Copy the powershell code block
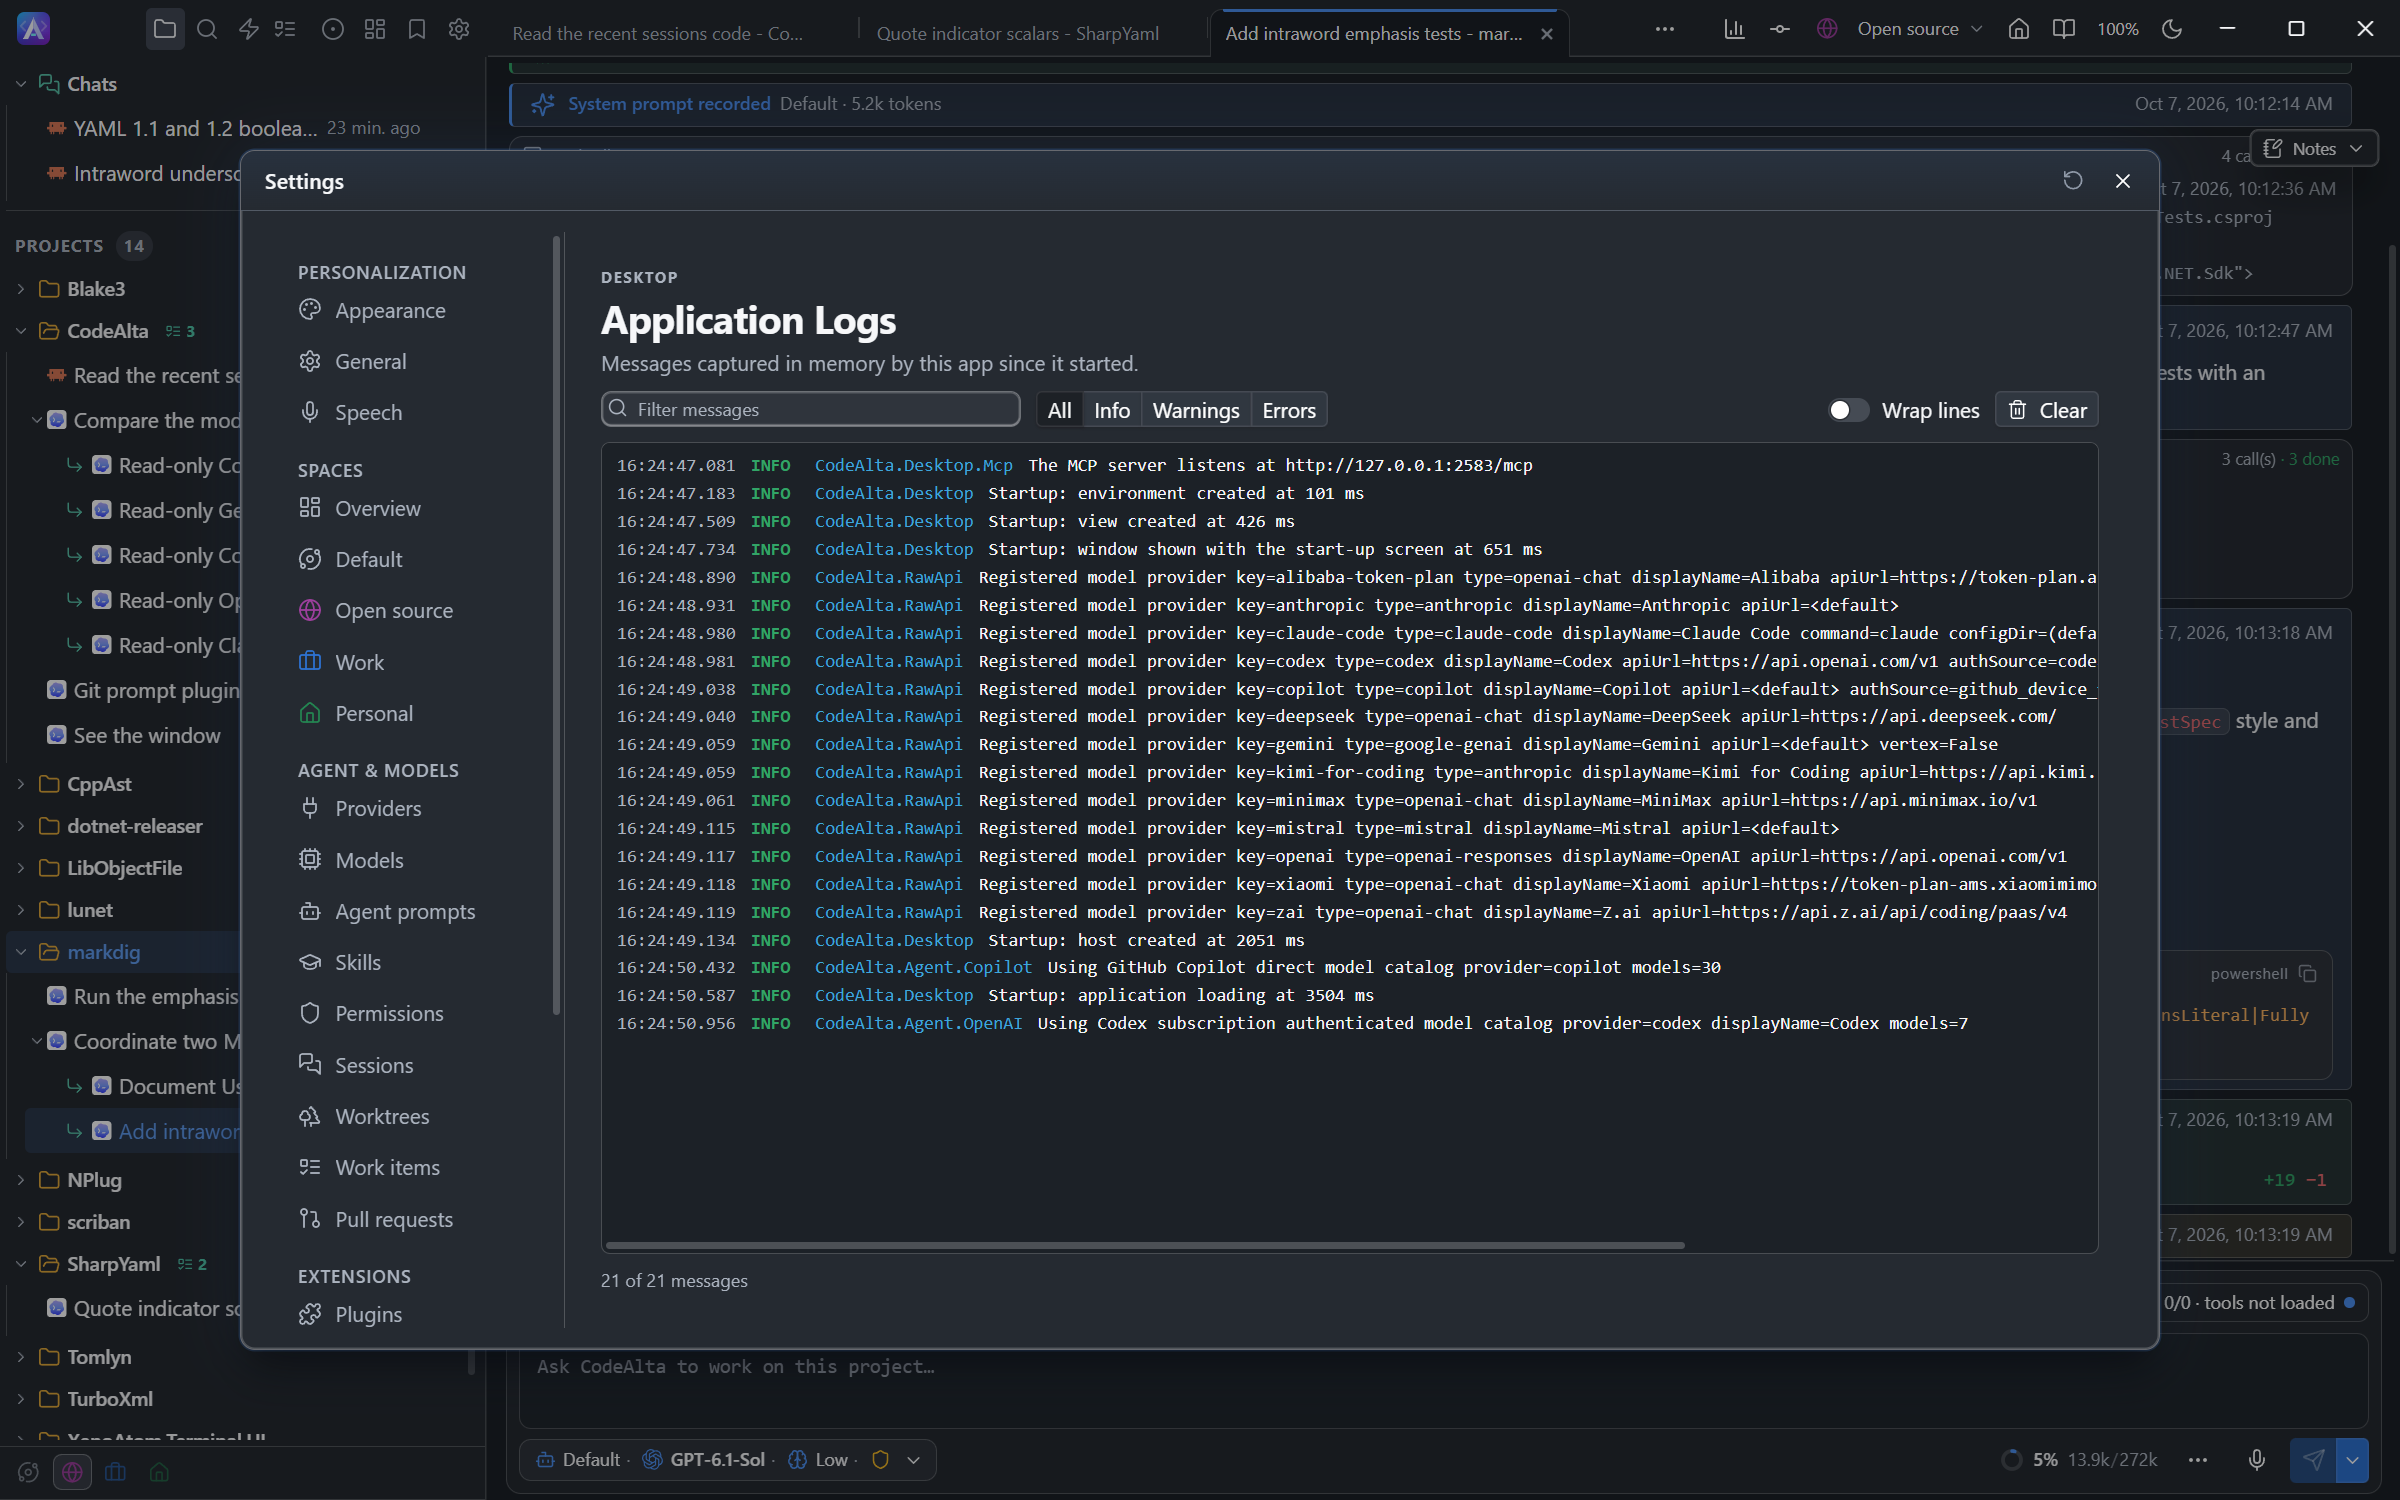The height and width of the screenshot is (1500, 2400). (x=2308, y=973)
